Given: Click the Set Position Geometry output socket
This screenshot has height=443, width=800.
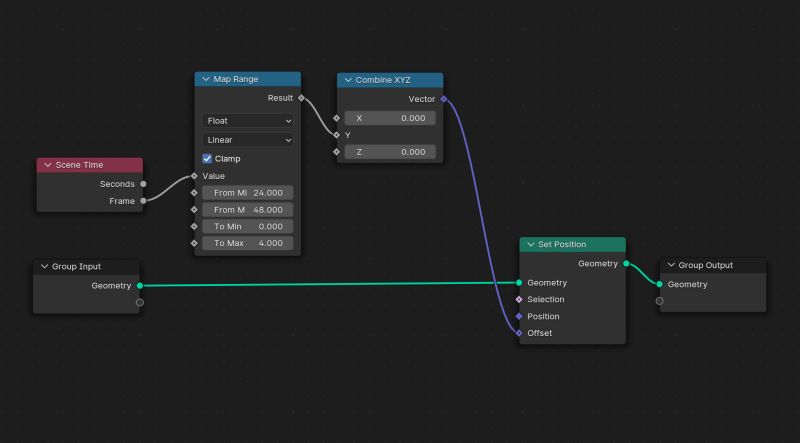Looking at the screenshot, I should (x=626, y=264).
